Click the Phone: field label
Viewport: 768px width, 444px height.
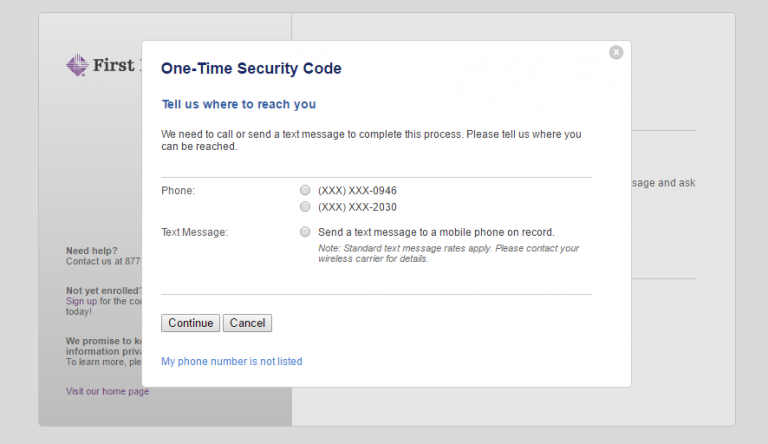pos(178,191)
